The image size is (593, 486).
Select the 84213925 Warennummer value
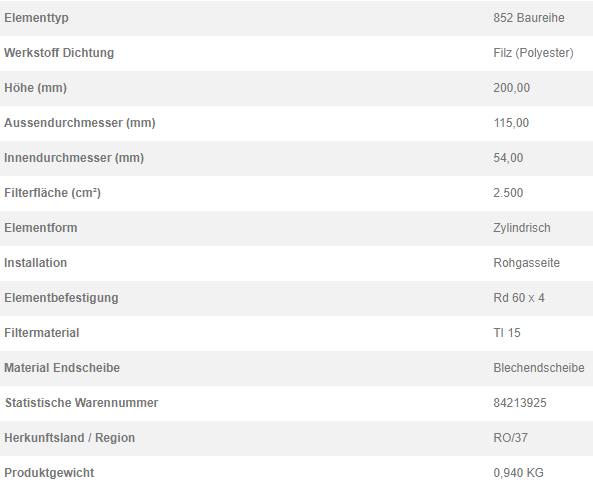coord(520,403)
